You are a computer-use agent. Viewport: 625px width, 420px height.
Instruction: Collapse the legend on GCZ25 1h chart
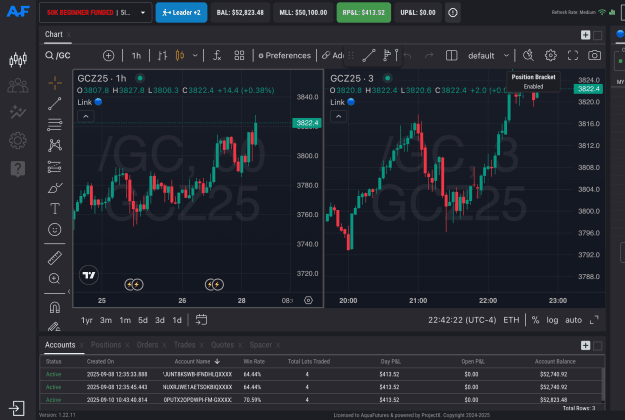(x=86, y=116)
